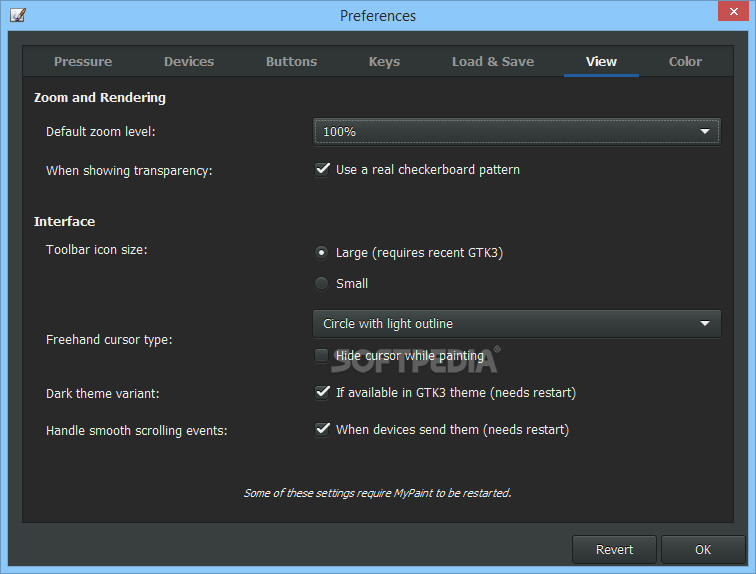Disable smooth scrolling events checkbox
Viewport: 756px width, 574px height.
pos(322,429)
